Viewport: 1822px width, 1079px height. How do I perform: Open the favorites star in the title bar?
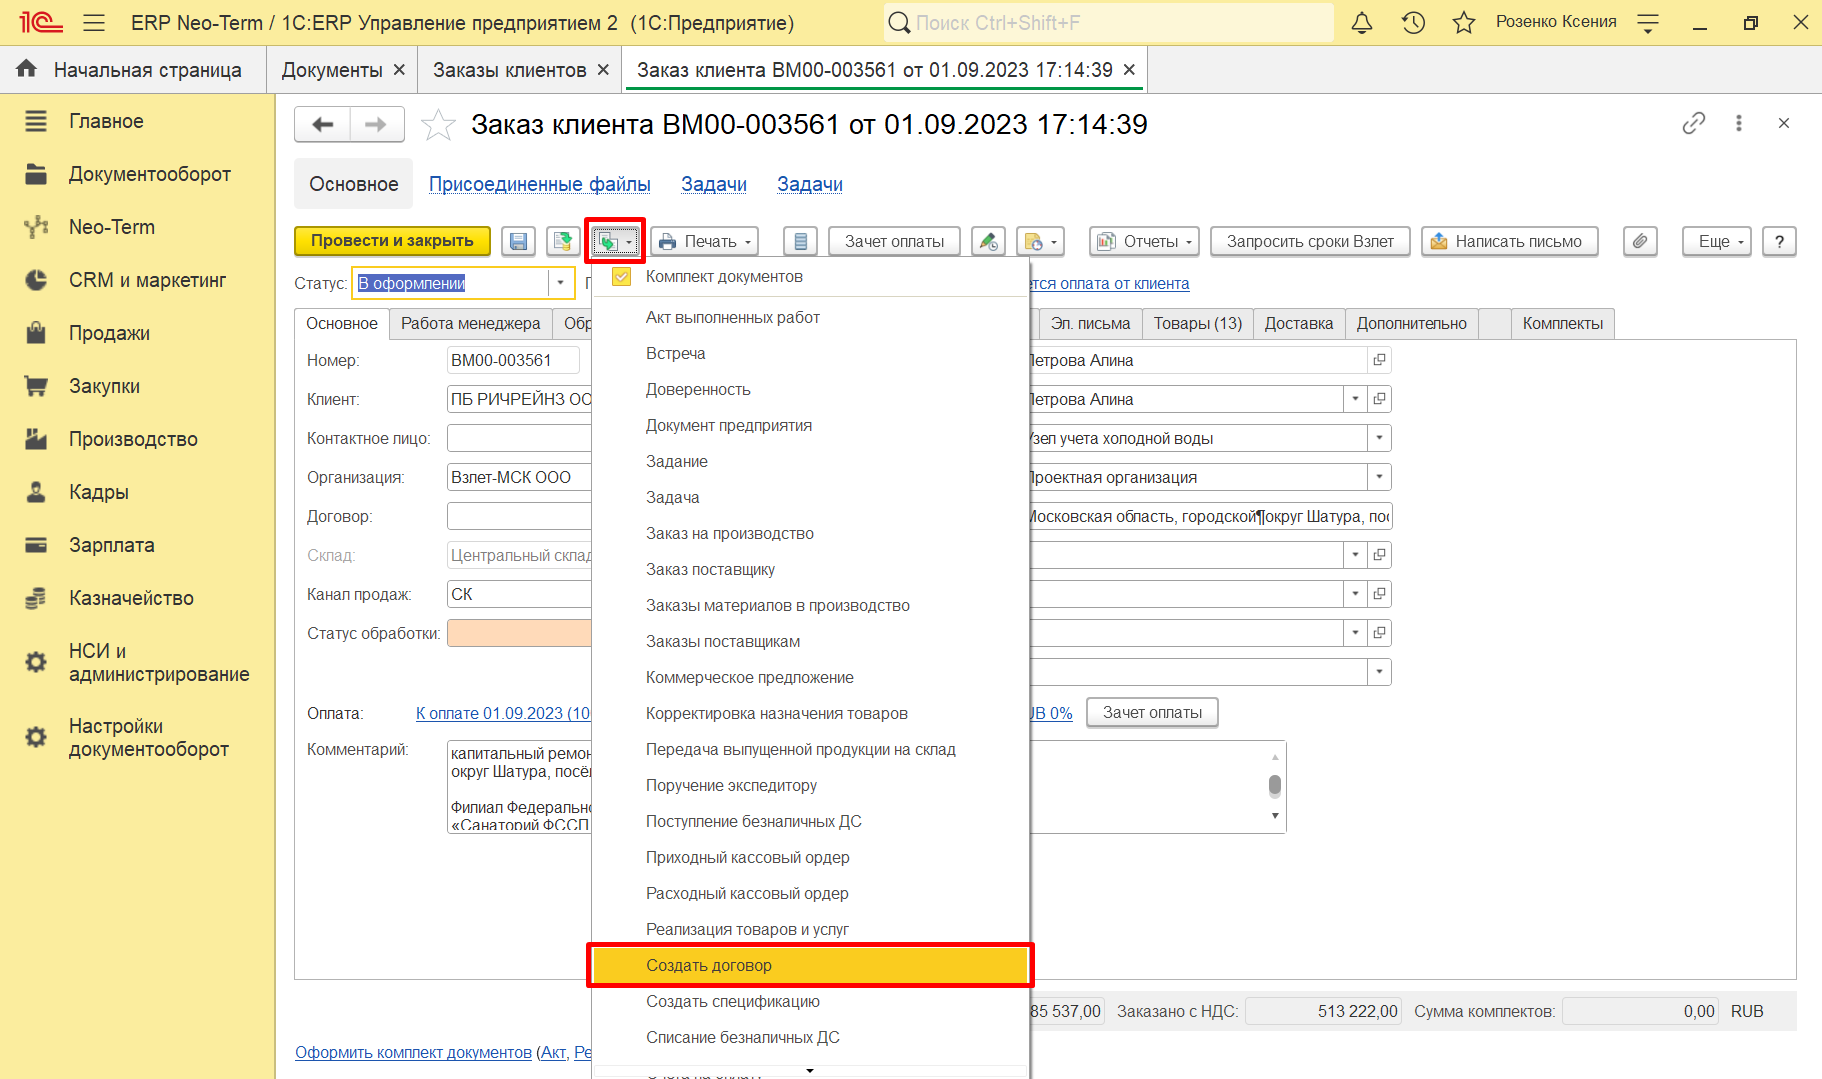(1464, 22)
